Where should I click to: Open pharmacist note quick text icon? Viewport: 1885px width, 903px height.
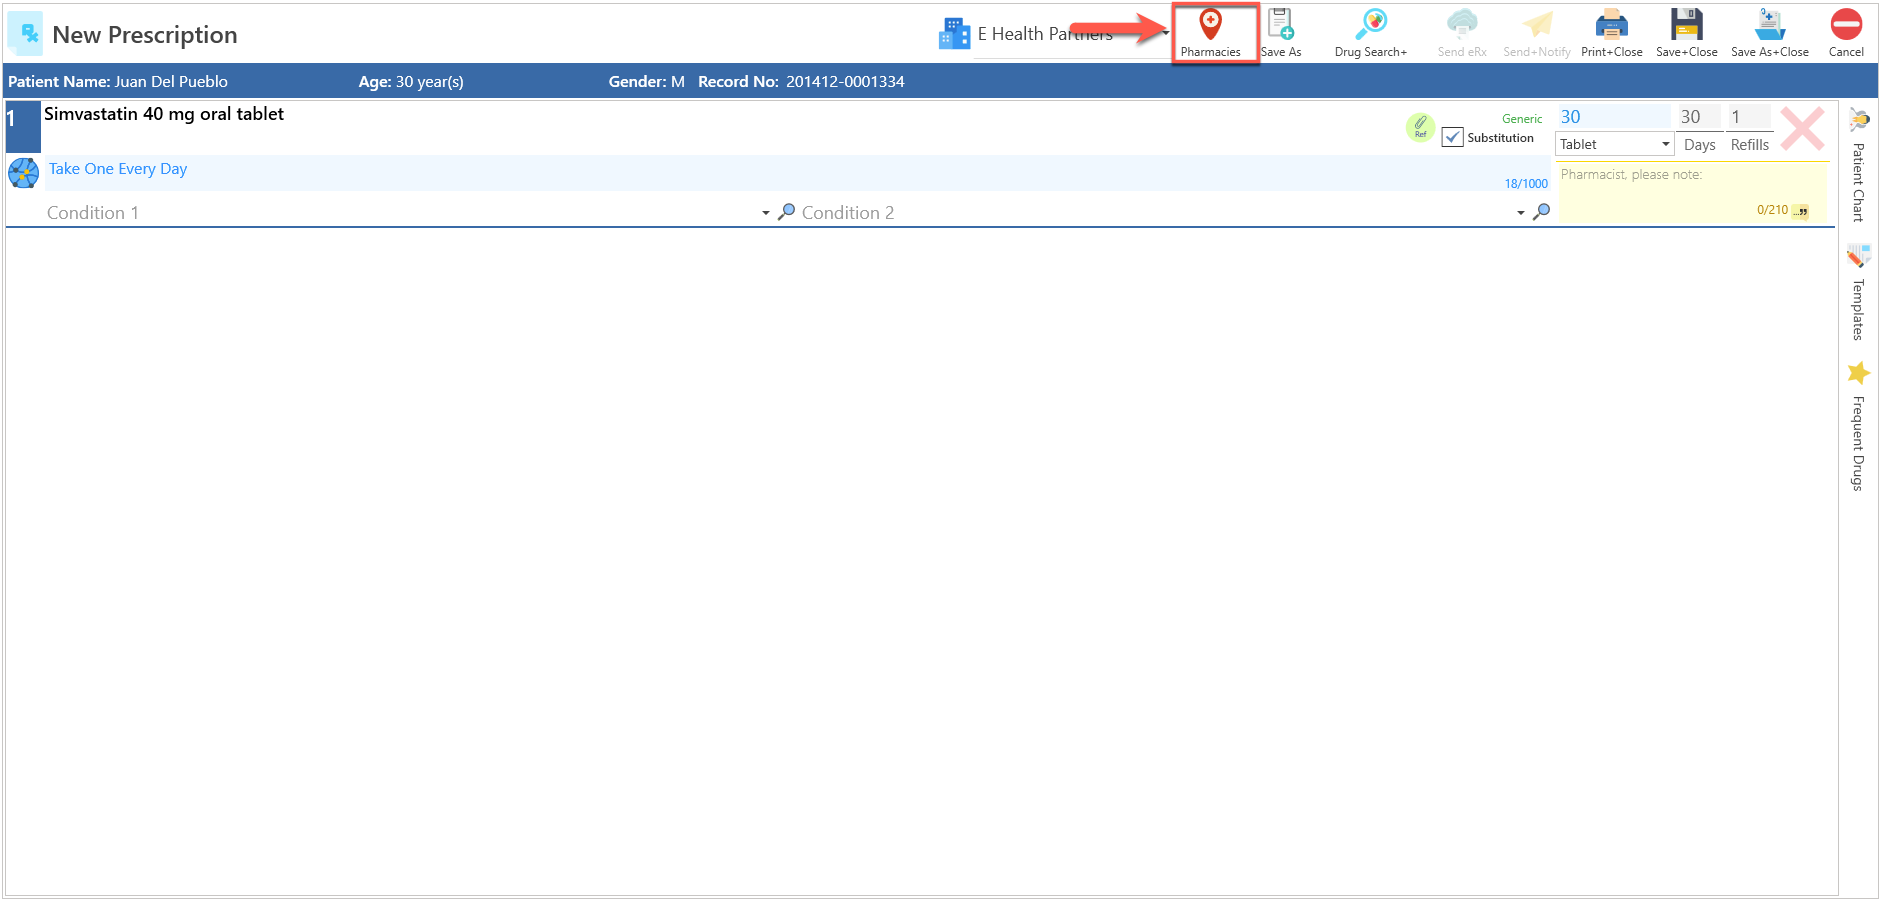pyautogui.click(x=1800, y=211)
